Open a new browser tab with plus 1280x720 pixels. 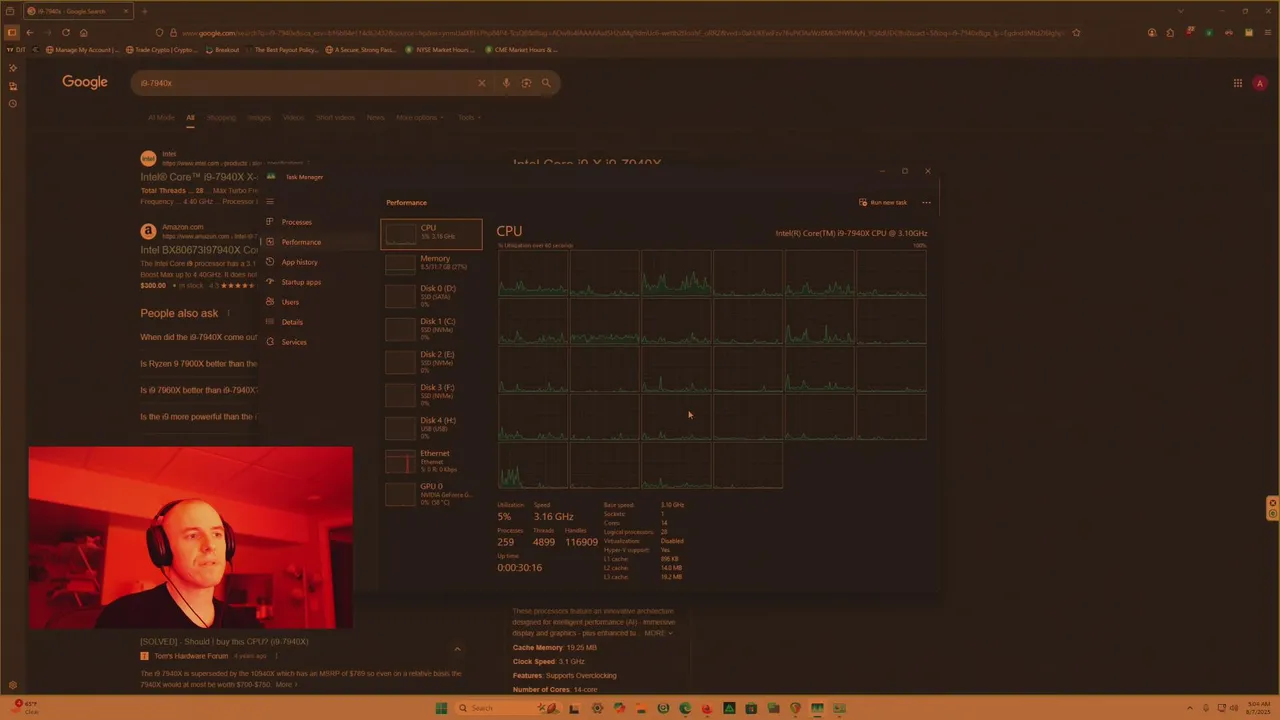click(x=144, y=11)
